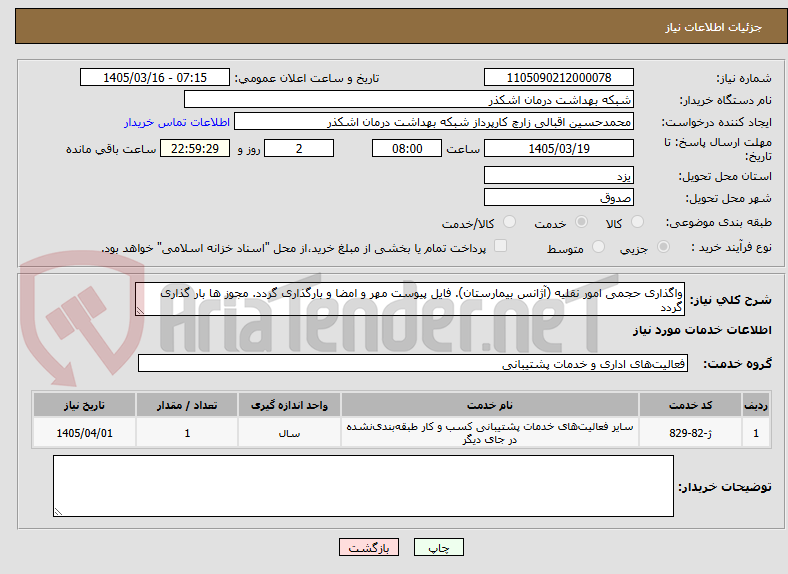The image size is (788, 574).
Task: Click the unit cell سال
Action: pos(289,433)
